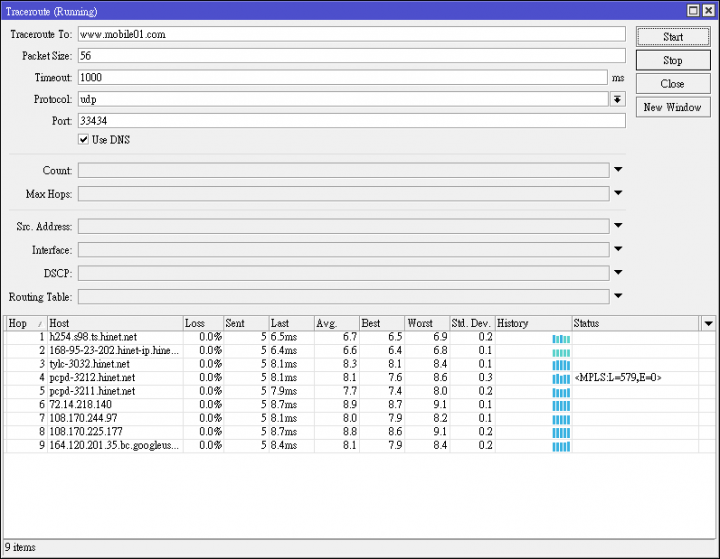Image resolution: width=720 pixels, height=559 pixels.
Task: Sort by Worst column header
Action: [x=428, y=323]
